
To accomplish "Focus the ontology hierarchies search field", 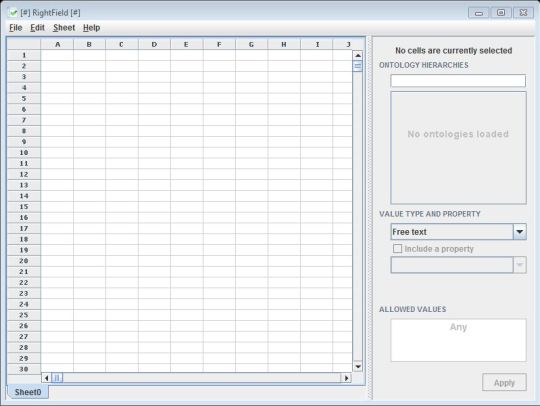I will (458, 81).
